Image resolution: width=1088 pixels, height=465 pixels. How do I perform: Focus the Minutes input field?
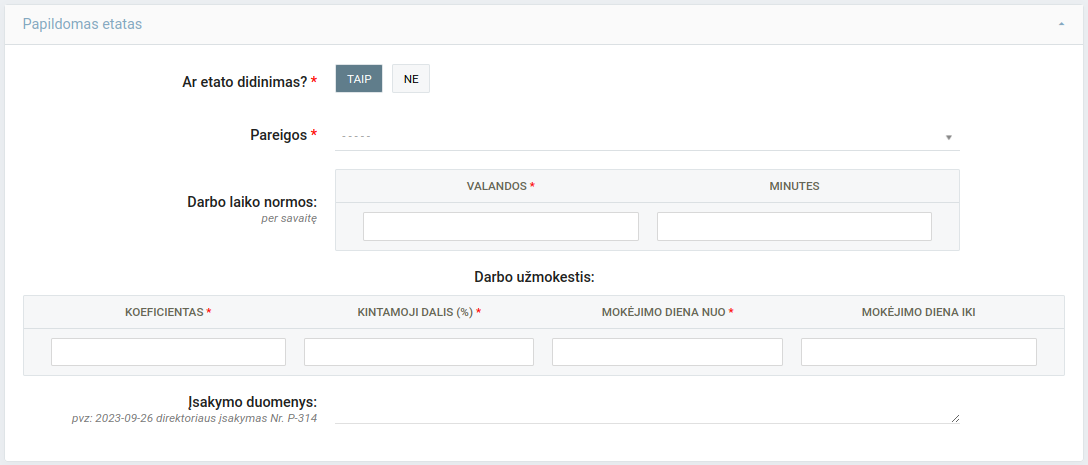(794, 227)
